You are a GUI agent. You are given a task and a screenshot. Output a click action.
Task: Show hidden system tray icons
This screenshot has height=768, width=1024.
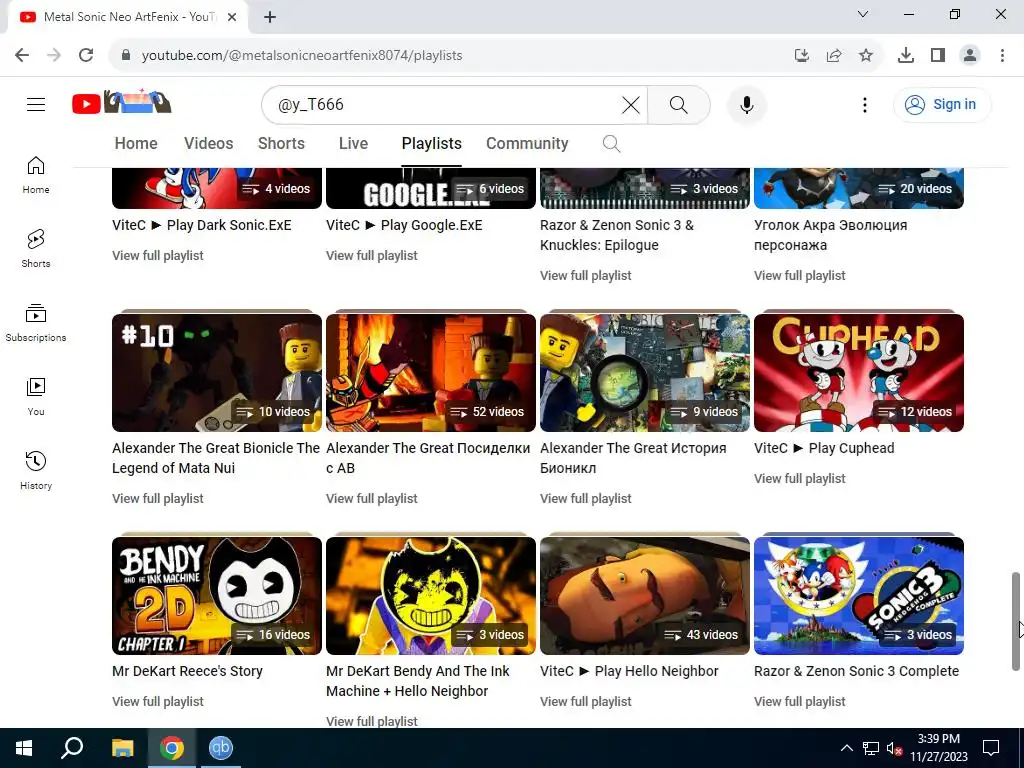coord(846,748)
